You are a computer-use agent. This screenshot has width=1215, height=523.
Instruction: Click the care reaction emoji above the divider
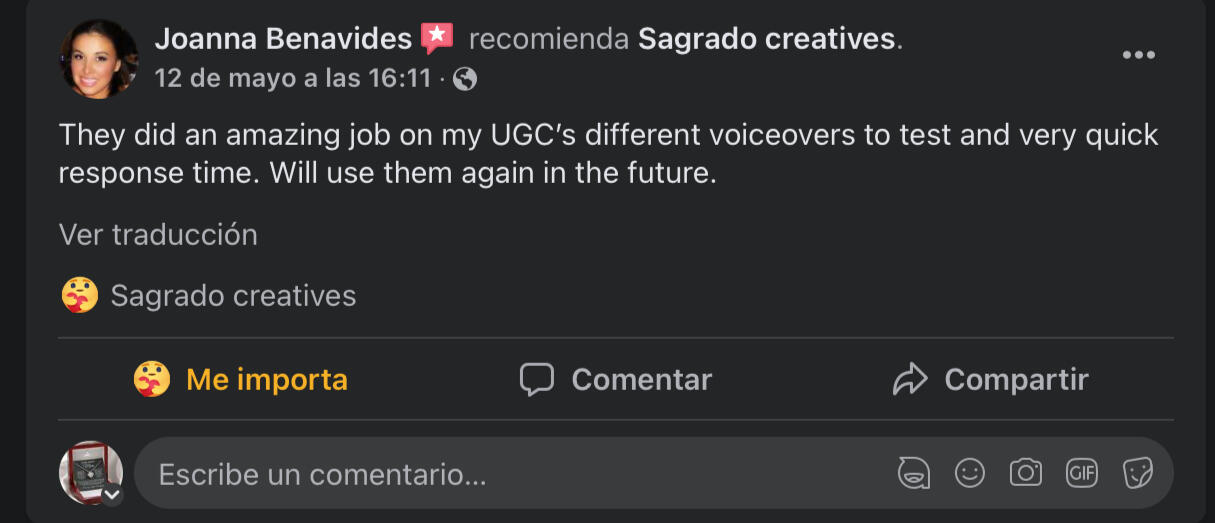pyautogui.click(x=80, y=296)
